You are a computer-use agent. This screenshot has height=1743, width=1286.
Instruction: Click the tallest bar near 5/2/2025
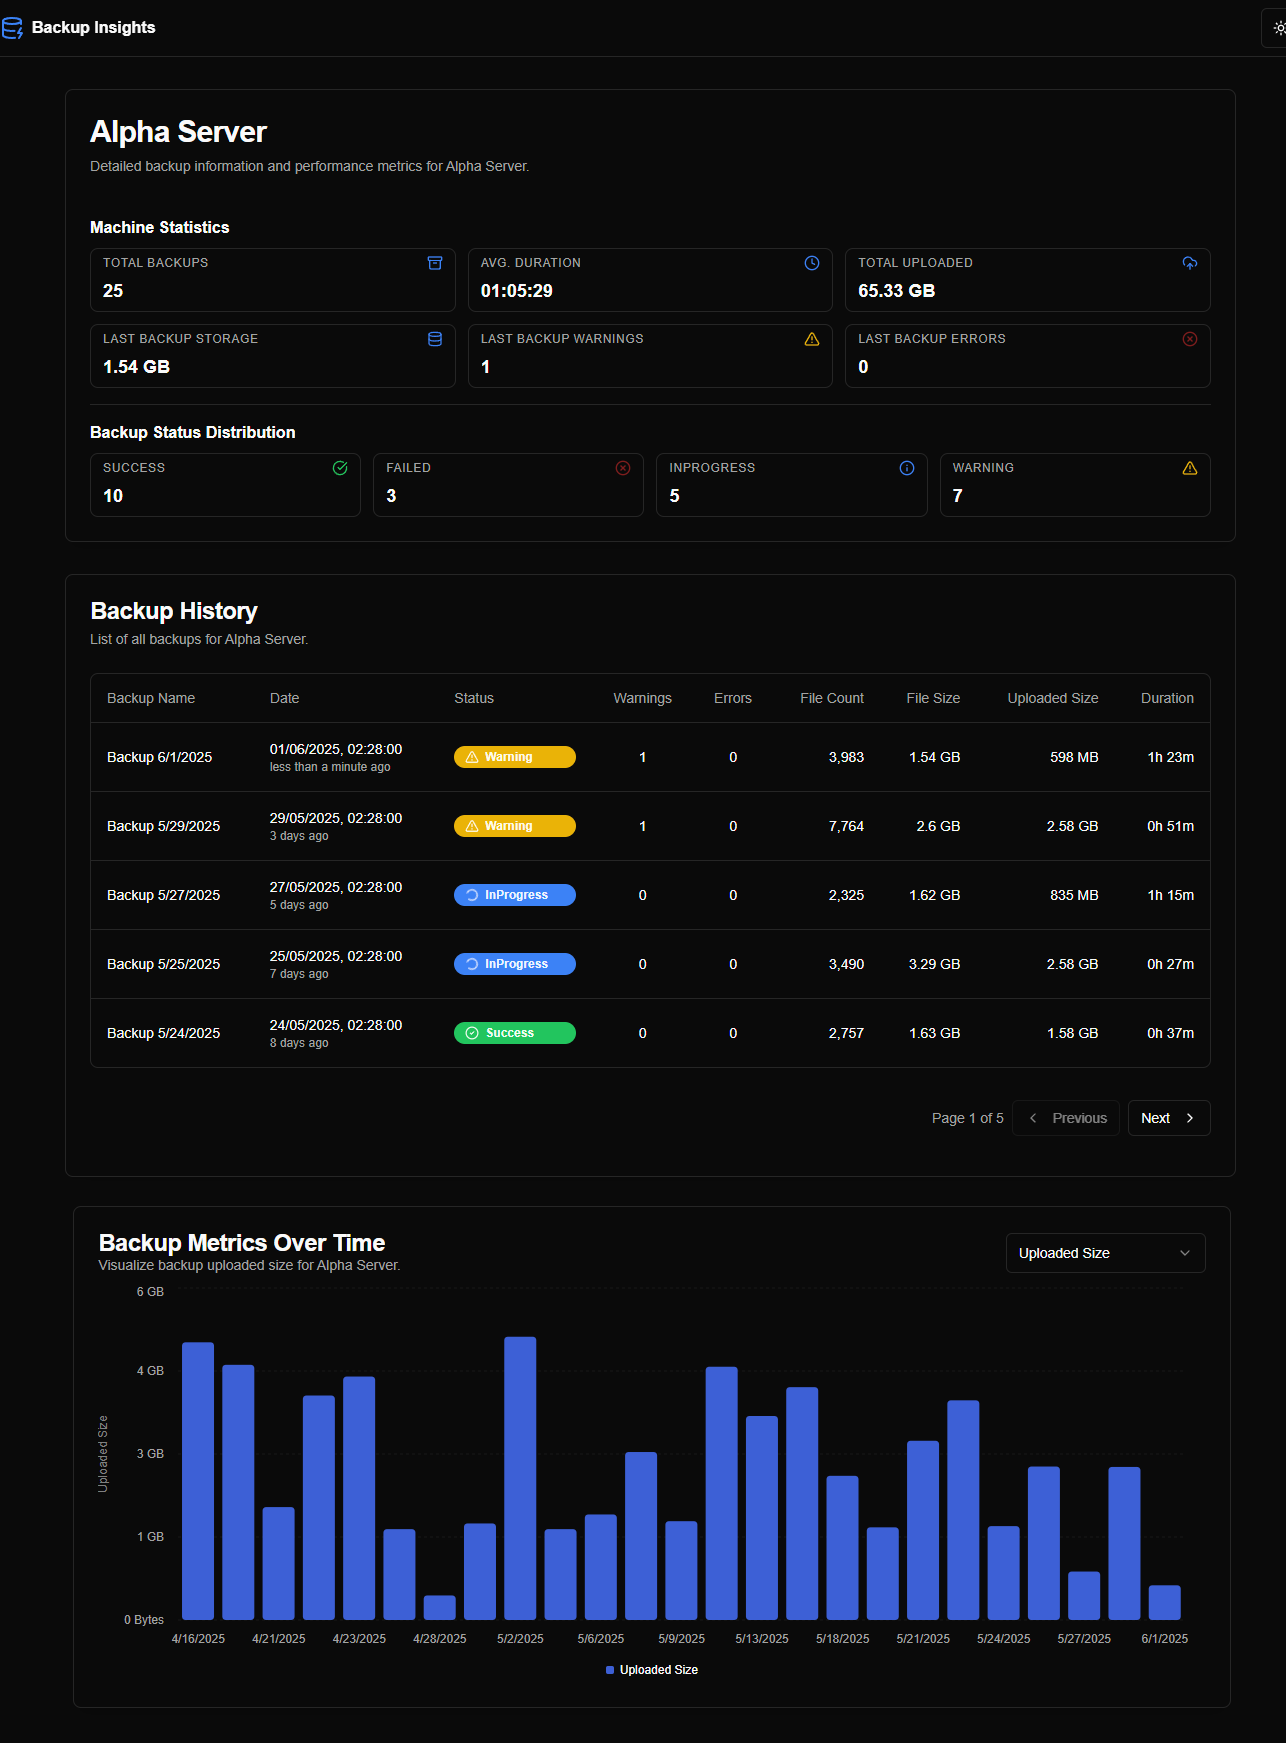point(520,1478)
